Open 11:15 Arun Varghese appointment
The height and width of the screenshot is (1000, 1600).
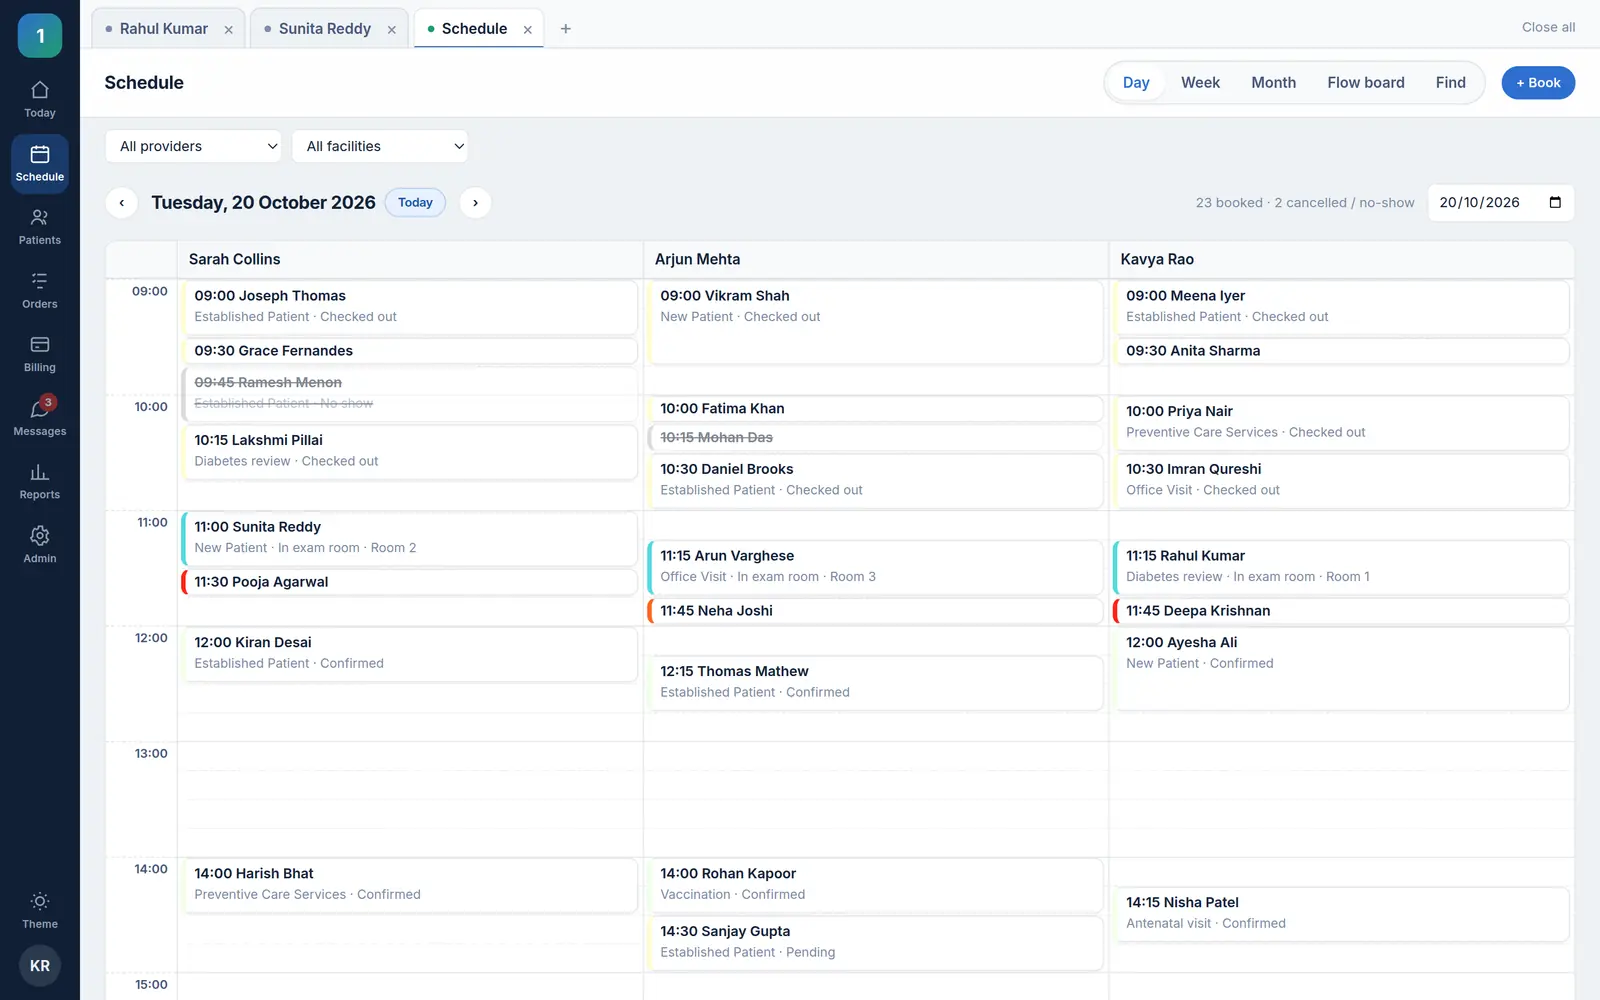pyautogui.click(x=875, y=567)
